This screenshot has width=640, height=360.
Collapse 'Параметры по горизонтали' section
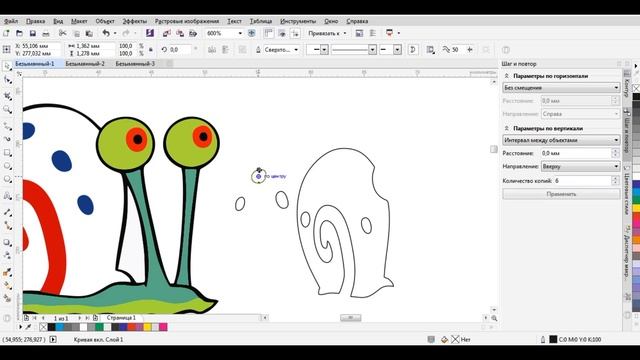[507, 76]
